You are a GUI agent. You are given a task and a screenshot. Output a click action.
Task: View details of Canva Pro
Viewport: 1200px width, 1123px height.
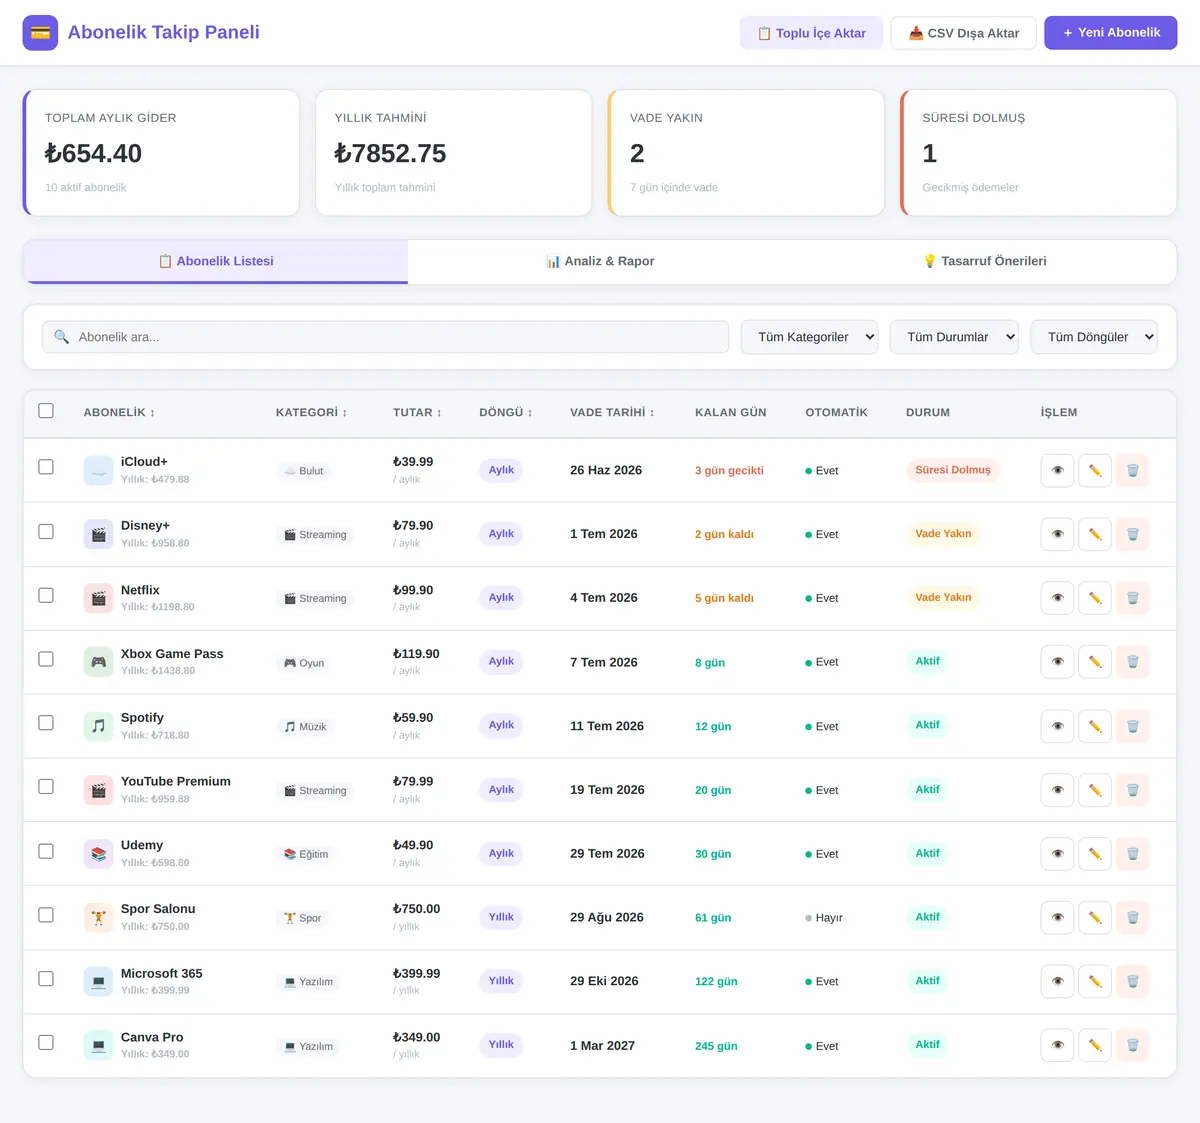(x=1057, y=1046)
